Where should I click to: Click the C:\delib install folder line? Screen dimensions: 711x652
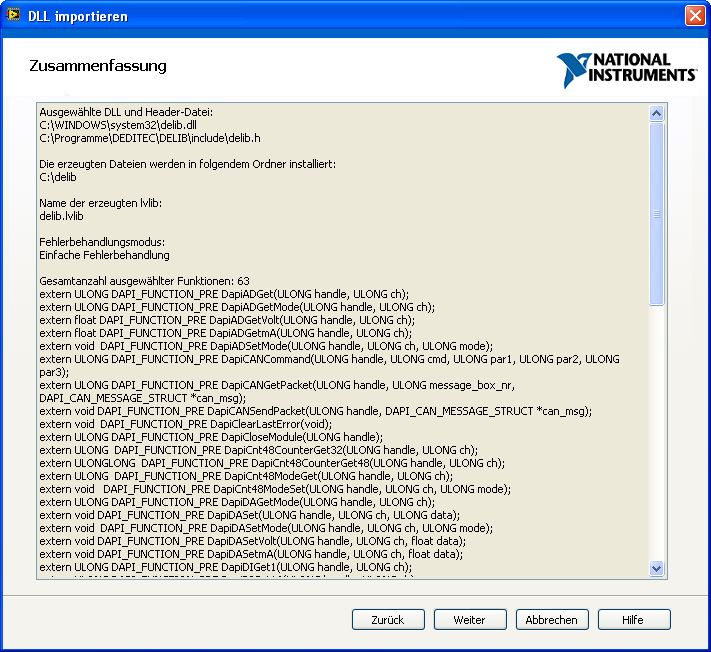(x=58, y=176)
